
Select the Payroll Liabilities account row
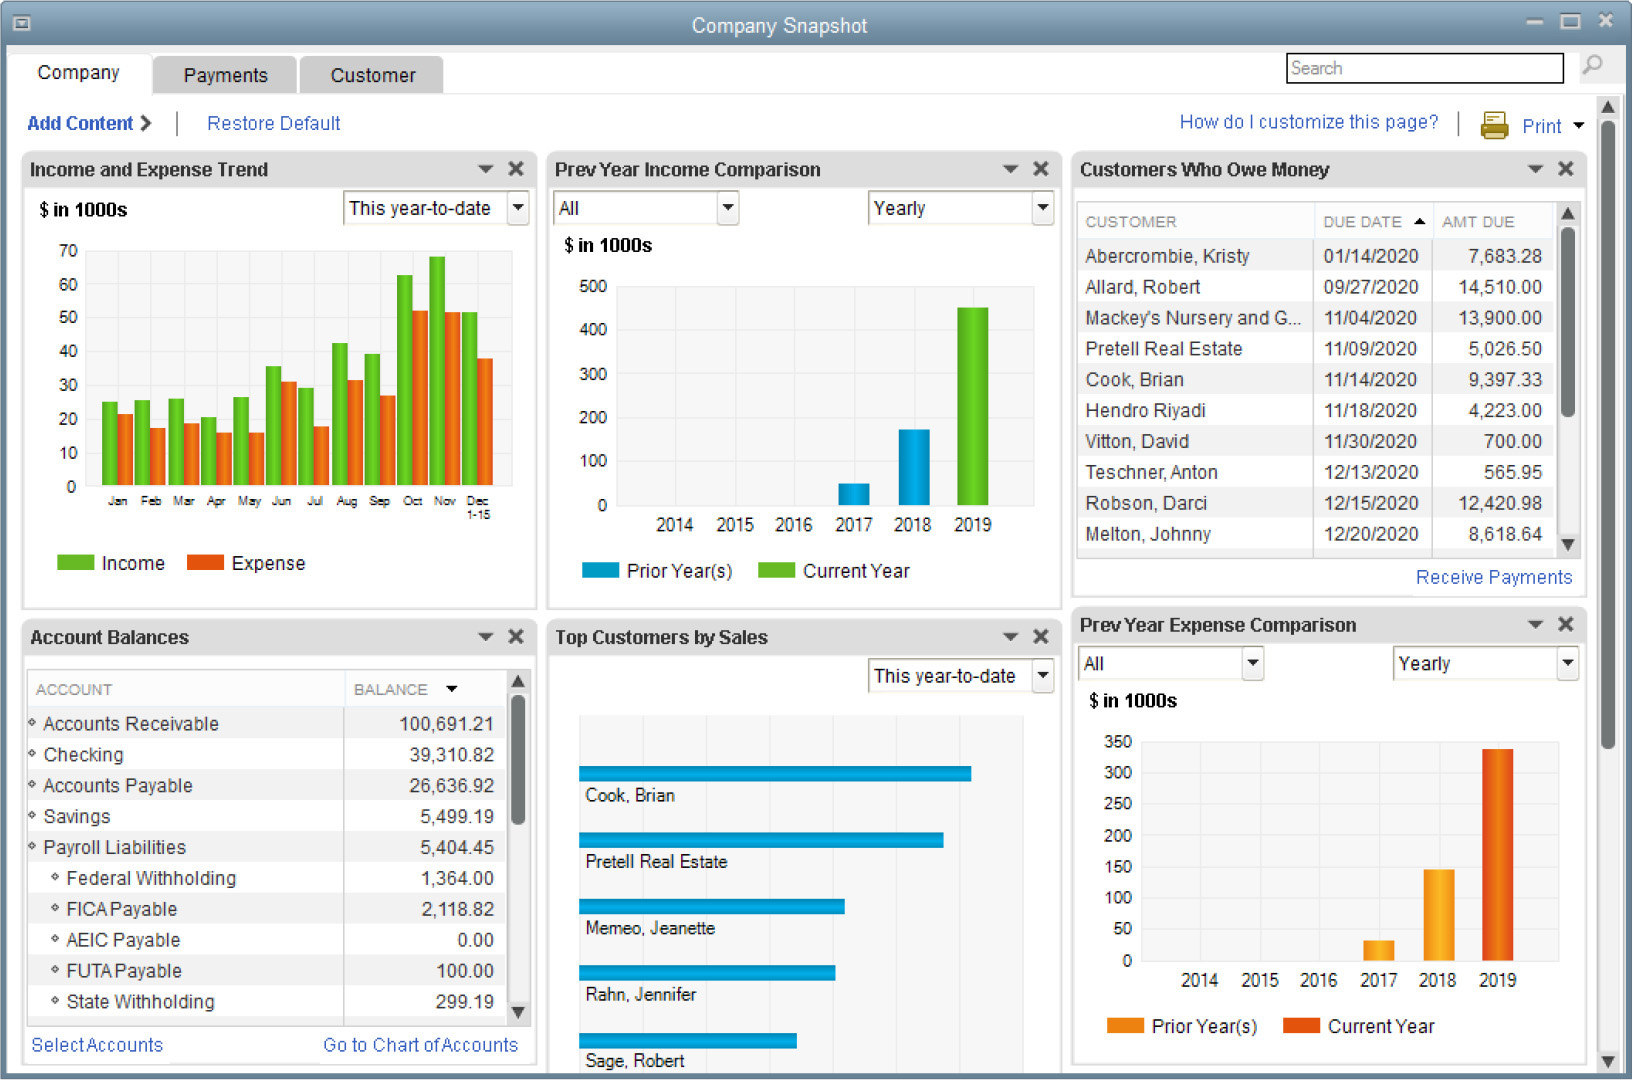[266, 847]
